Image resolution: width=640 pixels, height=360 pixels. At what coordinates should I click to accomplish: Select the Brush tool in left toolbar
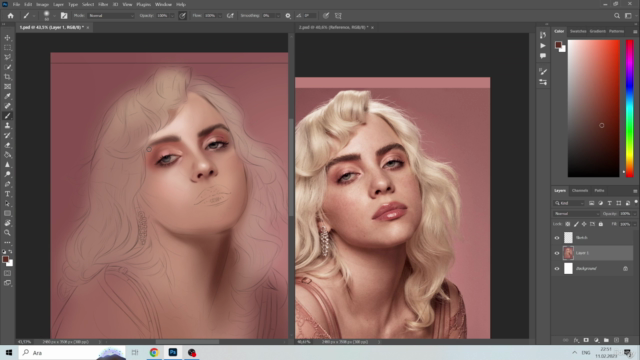[7, 116]
